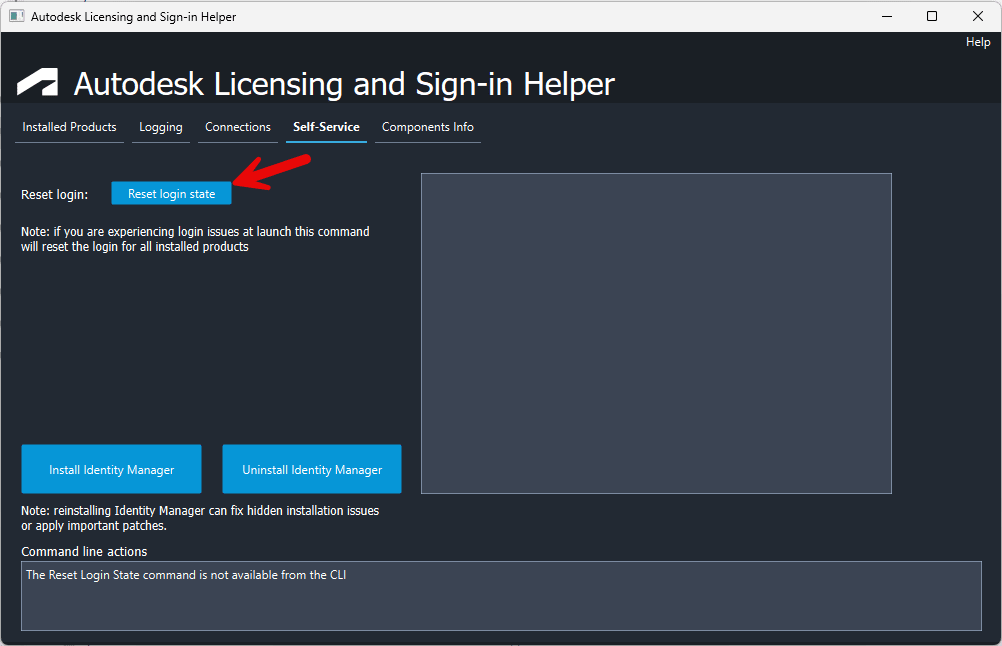Go to Components Info tab
The image size is (1002, 646).
428,127
